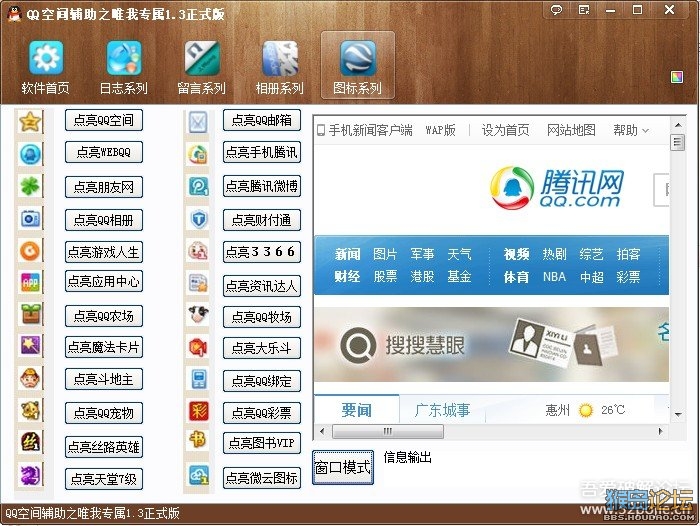The image size is (700, 526).
Task: Switch to the 广东城事 tab
Action: [x=442, y=410]
